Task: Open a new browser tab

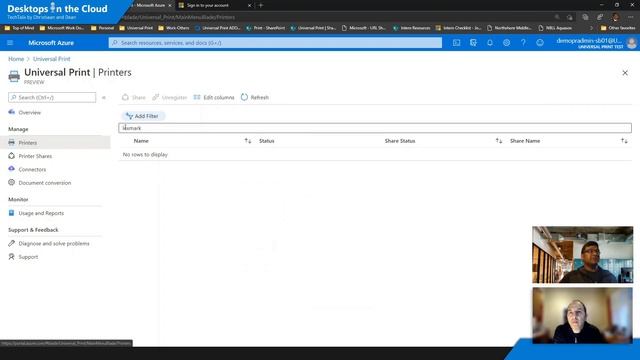Action: 261,6
